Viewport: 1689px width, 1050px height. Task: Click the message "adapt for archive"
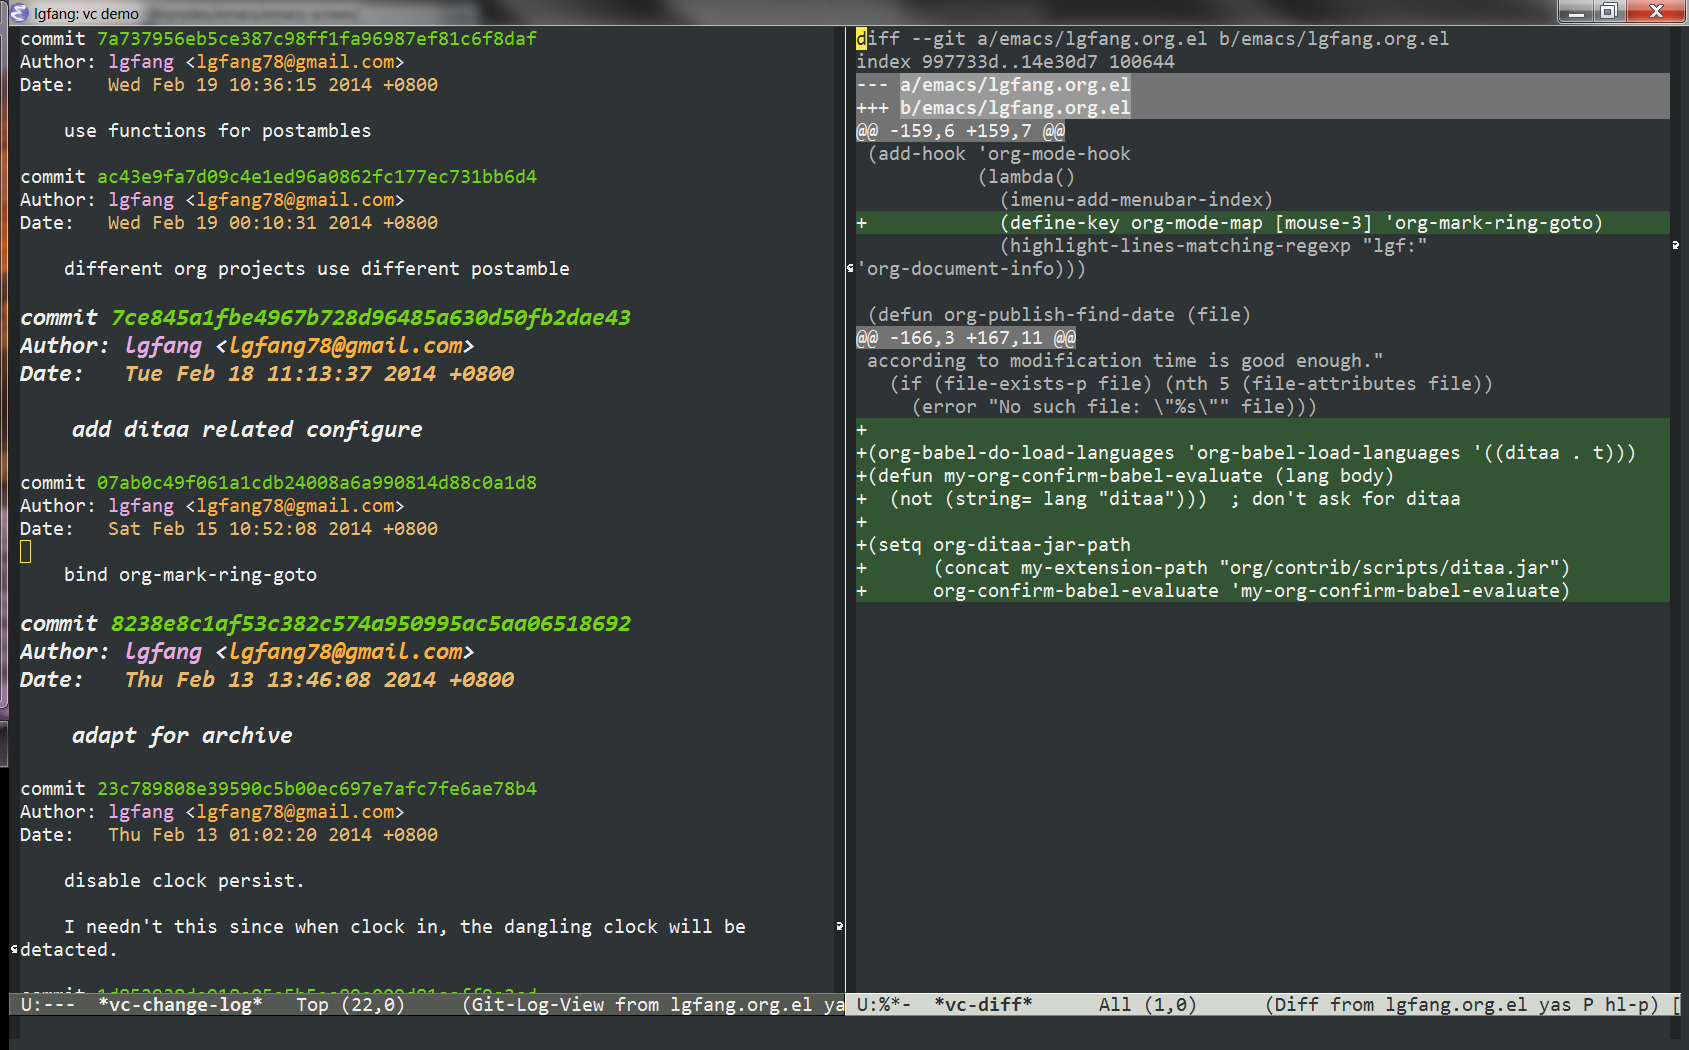point(182,736)
